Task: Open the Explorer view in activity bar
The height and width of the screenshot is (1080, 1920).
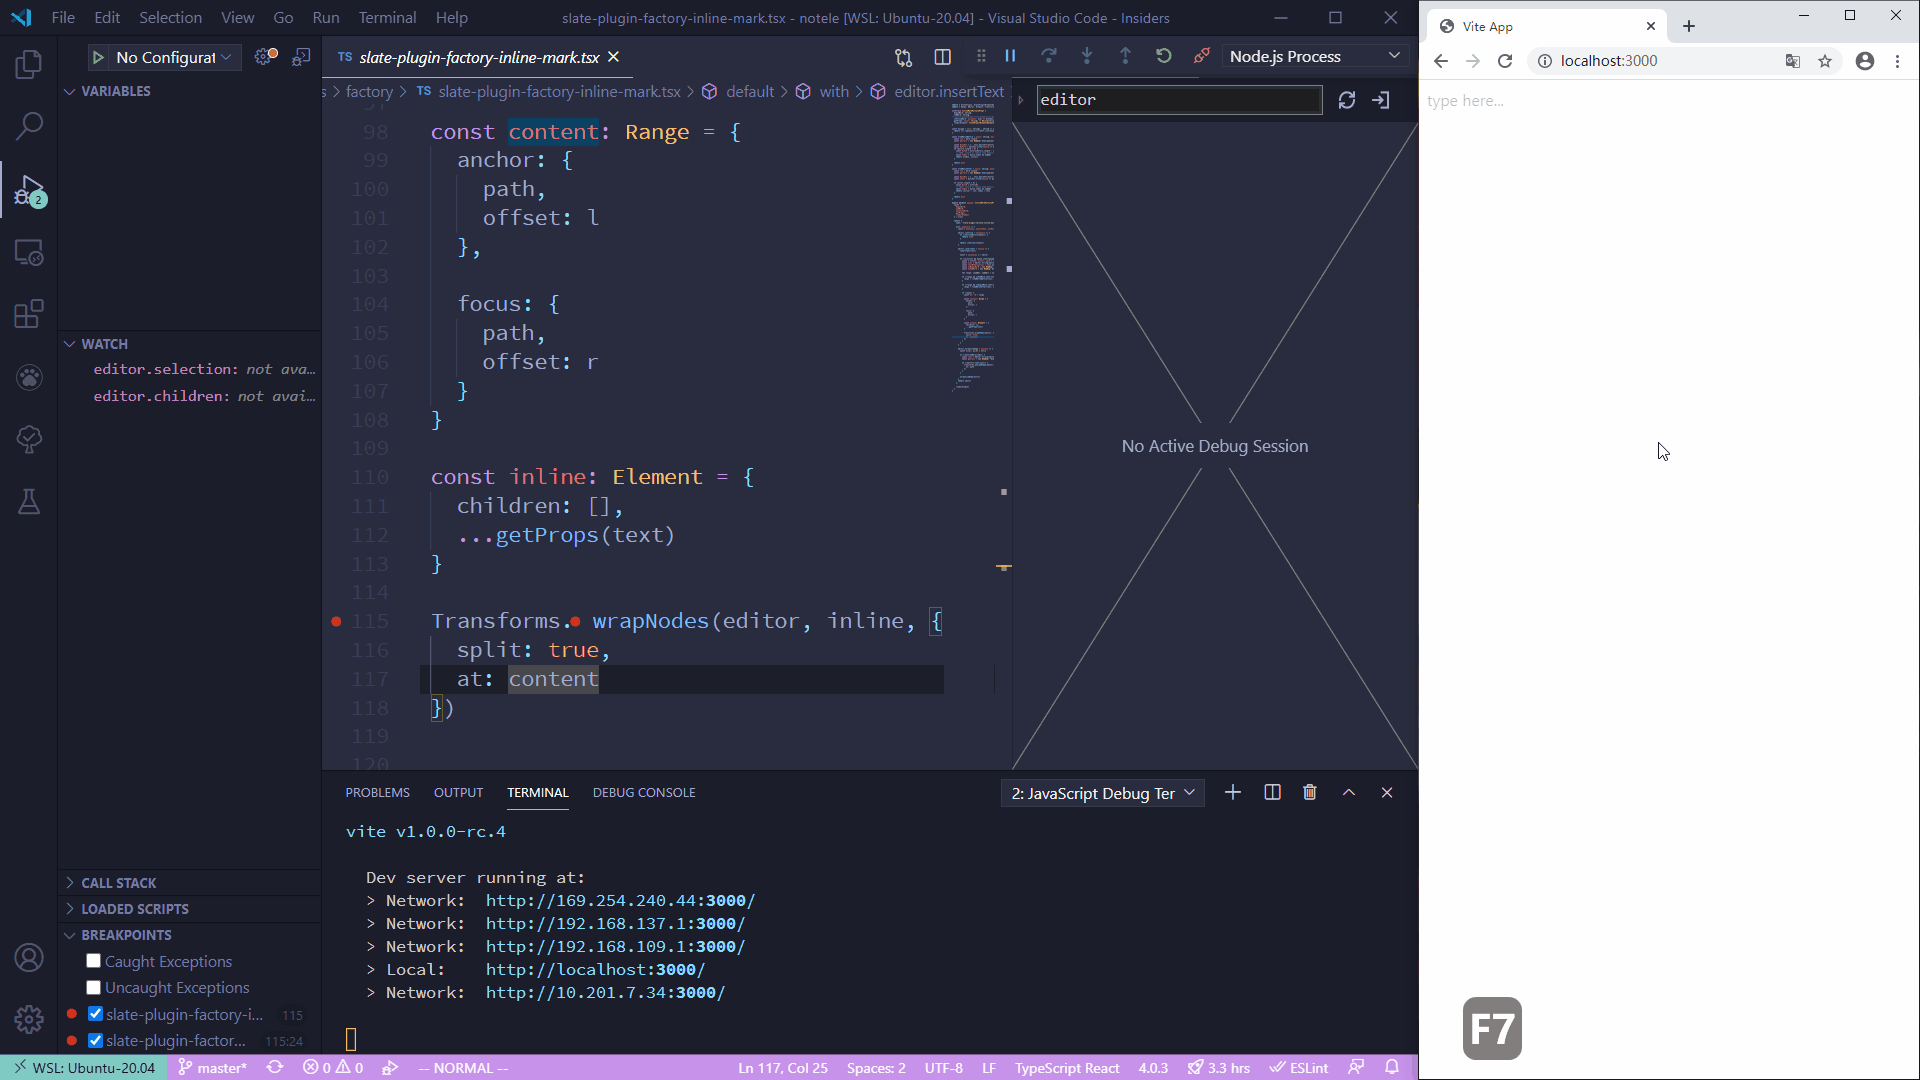Action: point(29,65)
